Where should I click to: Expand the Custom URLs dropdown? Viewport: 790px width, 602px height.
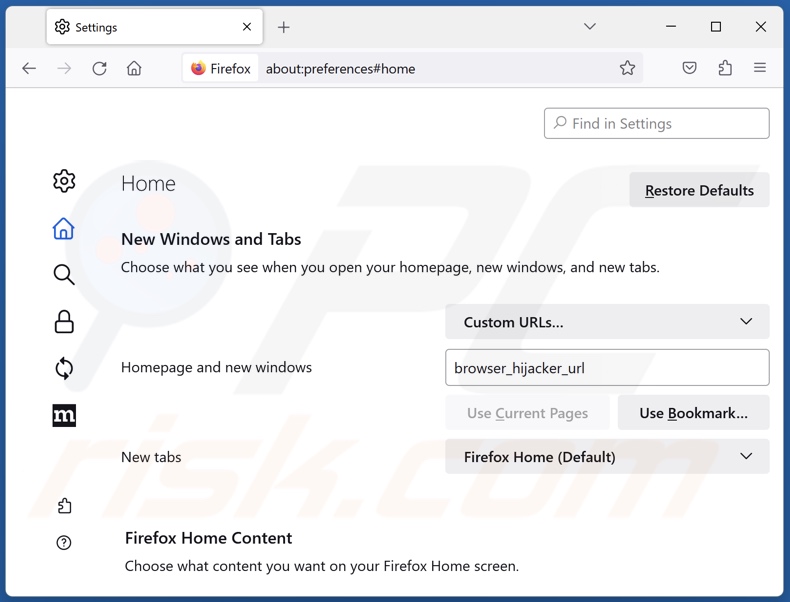point(607,322)
